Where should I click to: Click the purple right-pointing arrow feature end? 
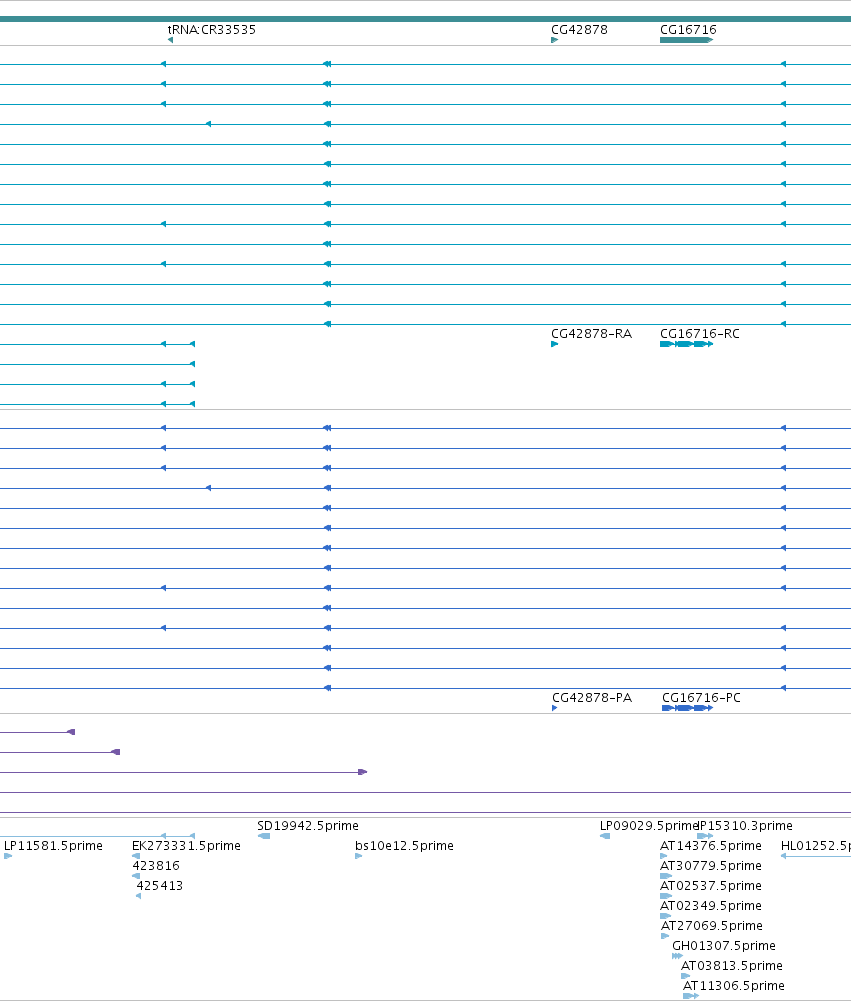pyautogui.click(x=363, y=772)
